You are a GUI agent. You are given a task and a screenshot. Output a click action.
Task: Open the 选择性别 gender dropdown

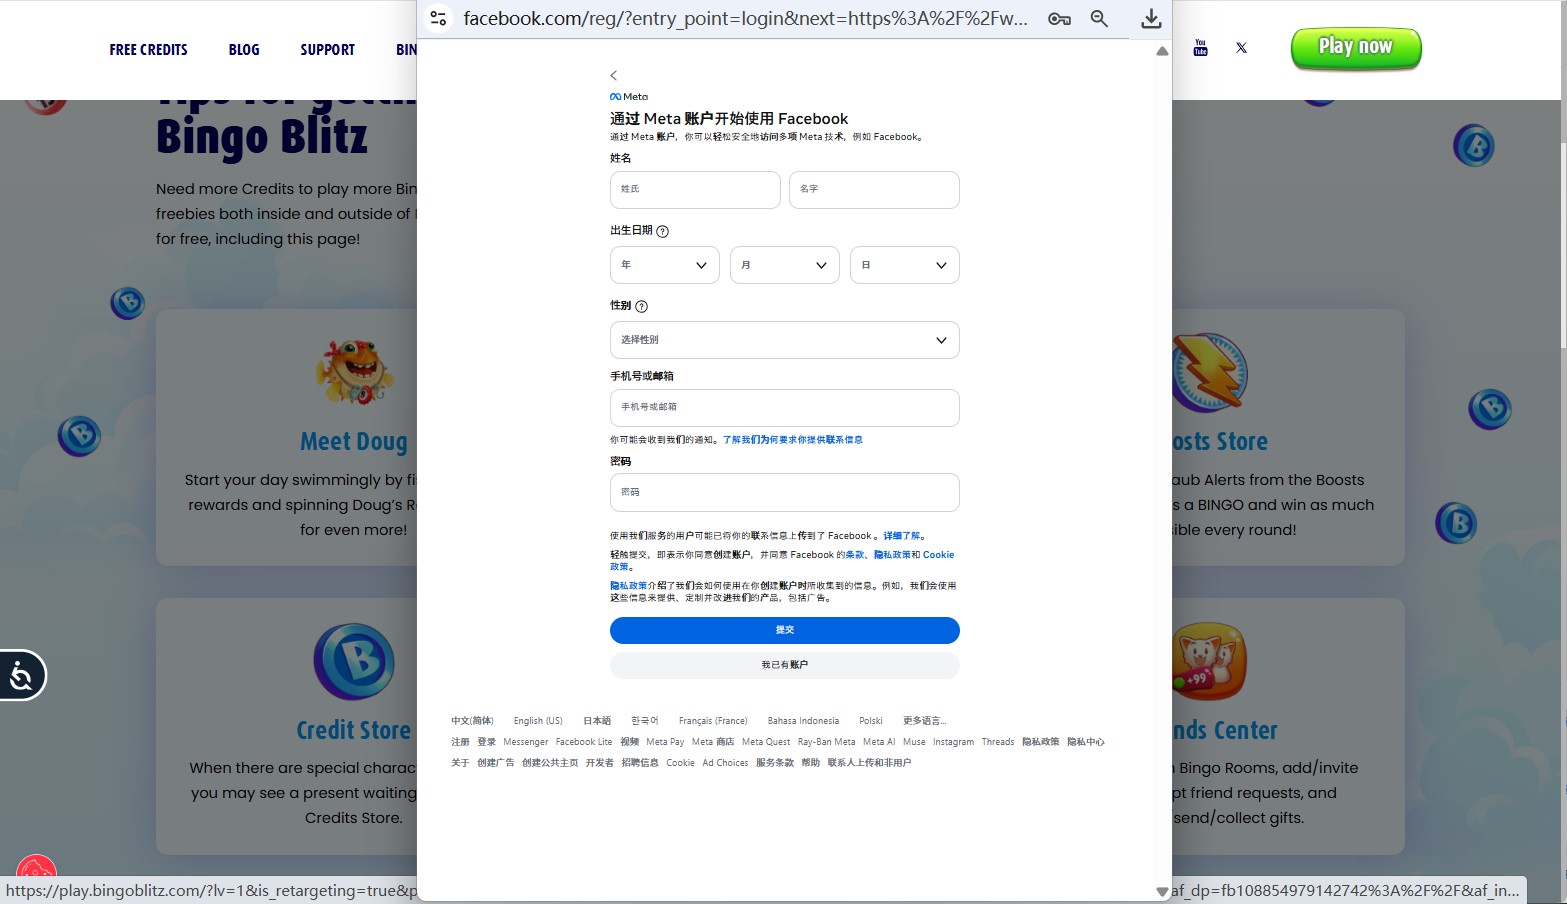tap(785, 340)
